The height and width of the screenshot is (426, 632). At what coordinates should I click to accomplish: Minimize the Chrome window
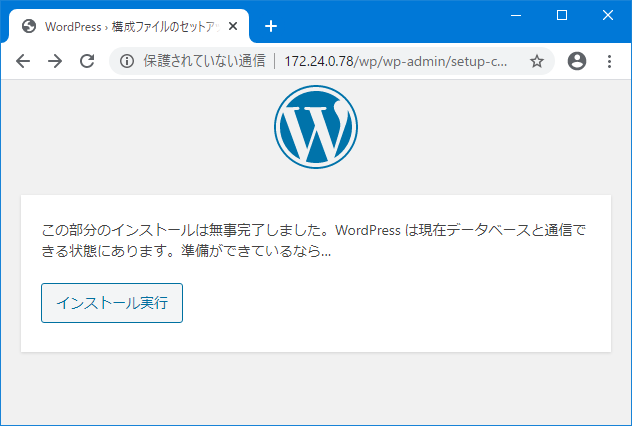coord(516,15)
